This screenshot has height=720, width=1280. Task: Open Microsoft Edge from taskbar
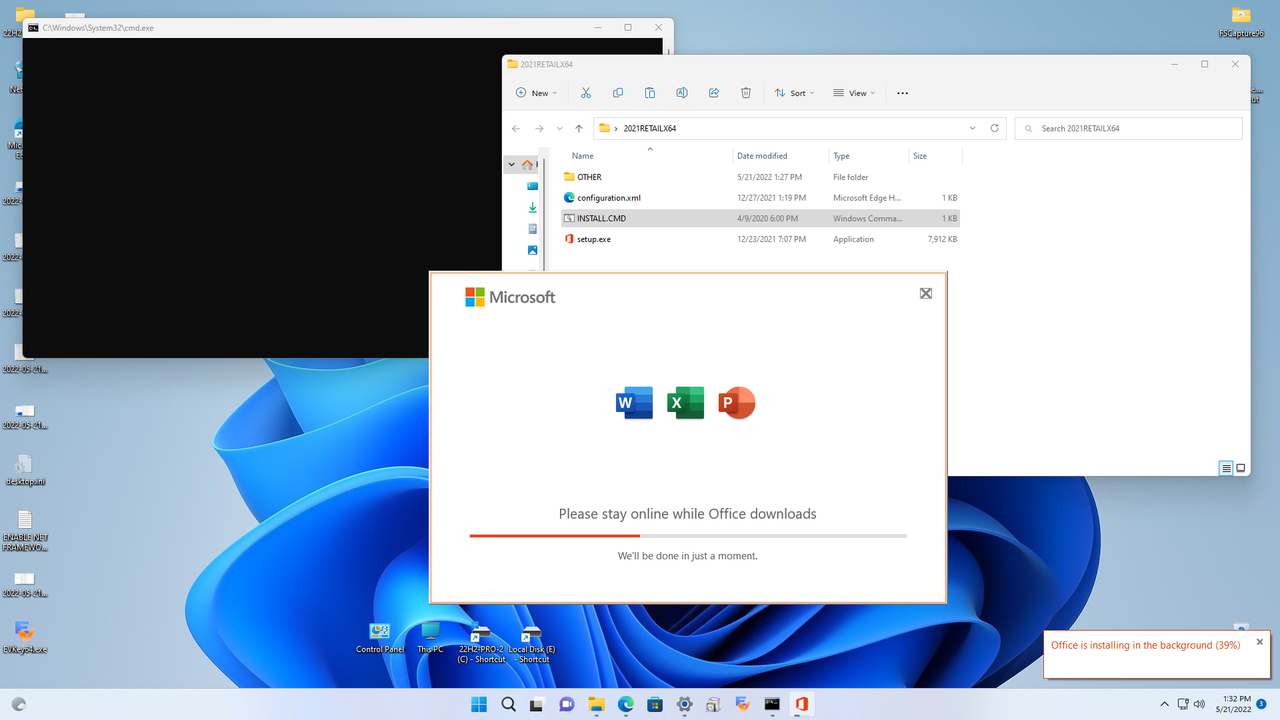tap(626, 704)
